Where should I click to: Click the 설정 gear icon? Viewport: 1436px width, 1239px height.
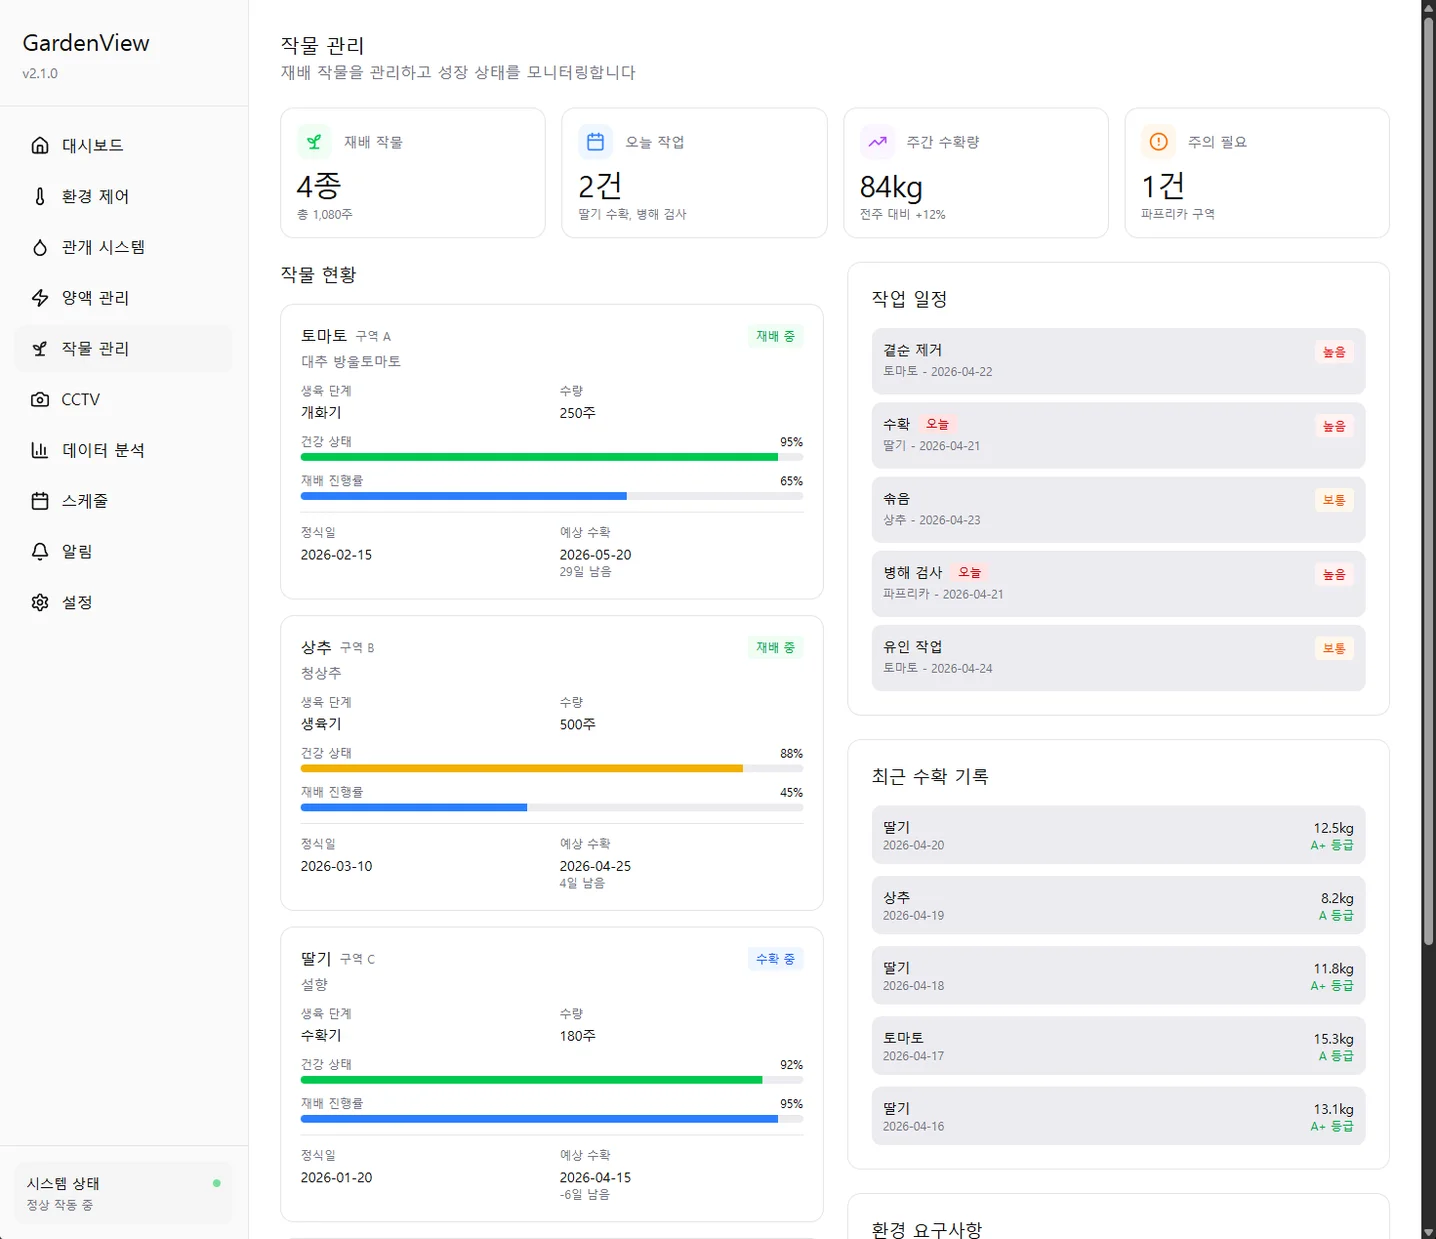[40, 602]
